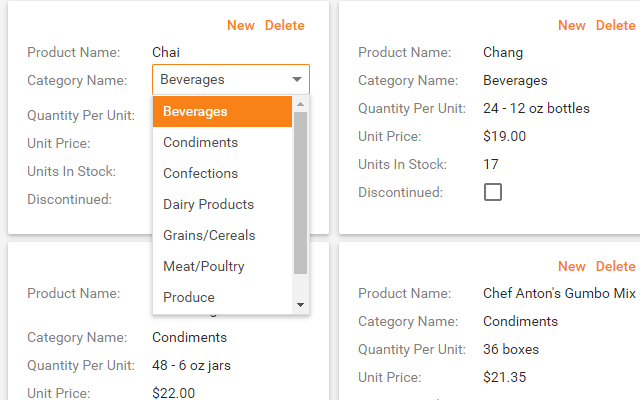The height and width of the screenshot is (400, 640).
Task: Toggle Discontinued checkbox for Chang
Action: pyautogui.click(x=492, y=192)
